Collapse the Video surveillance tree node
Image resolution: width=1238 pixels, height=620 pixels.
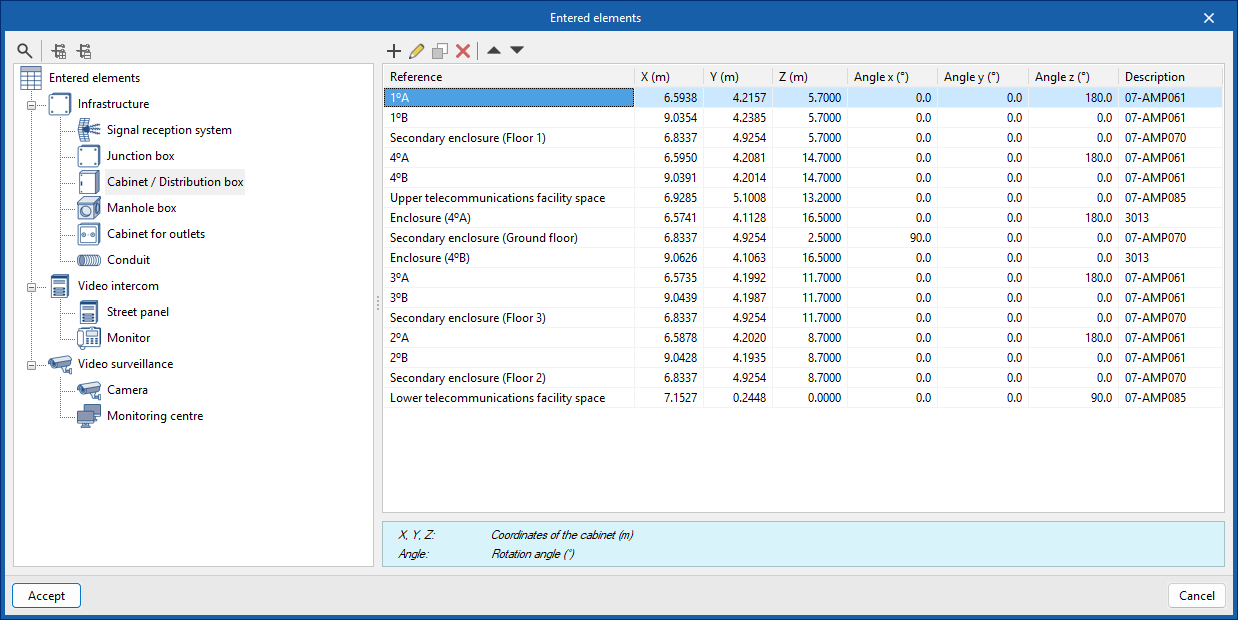click(x=31, y=364)
